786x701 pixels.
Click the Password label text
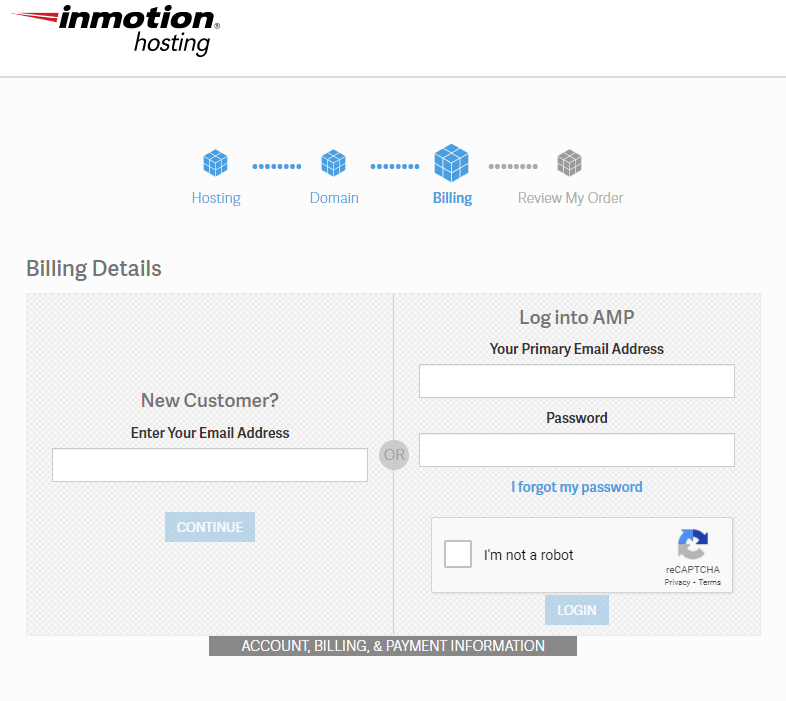(x=577, y=418)
